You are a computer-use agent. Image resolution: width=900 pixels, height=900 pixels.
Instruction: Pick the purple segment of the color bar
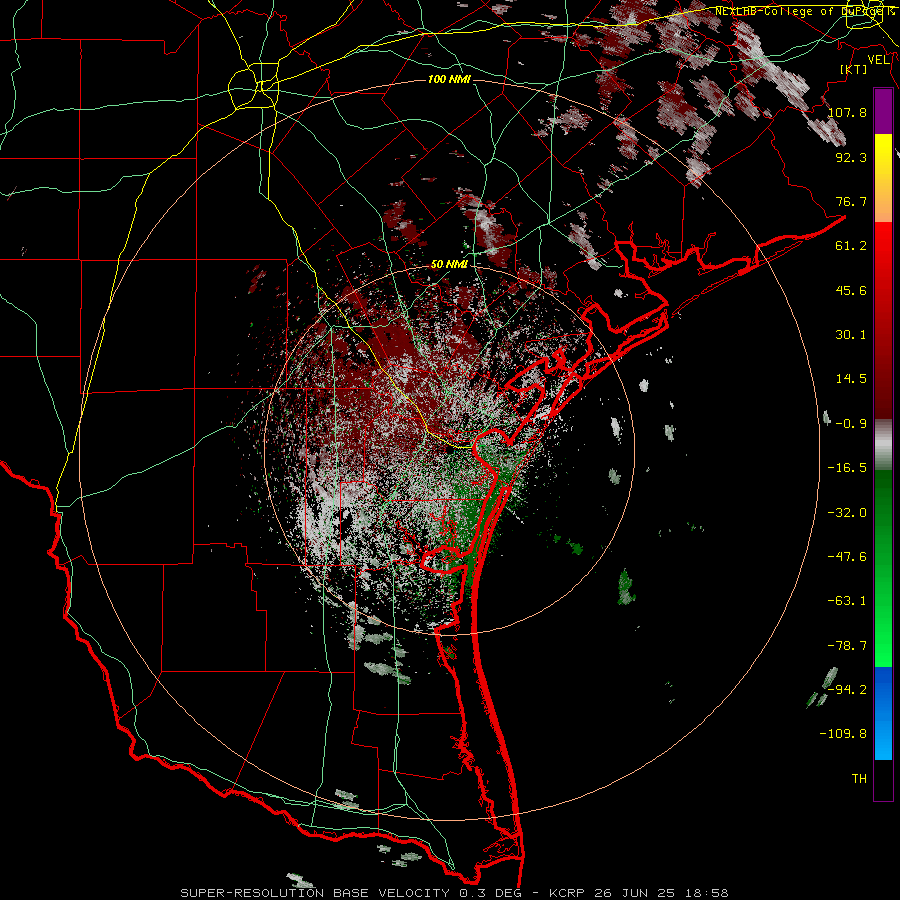coord(883,111)
